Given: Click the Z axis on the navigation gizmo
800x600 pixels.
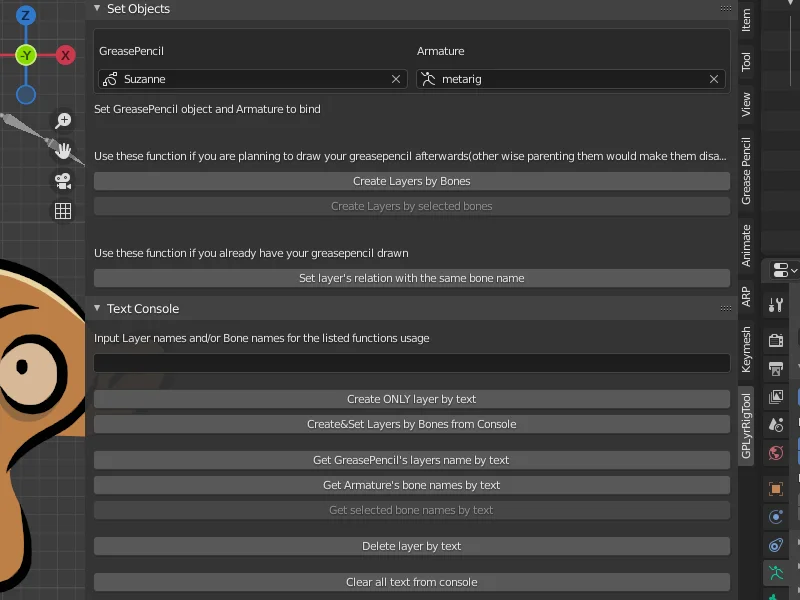Looking at the screenshot, I should [24, 15].
